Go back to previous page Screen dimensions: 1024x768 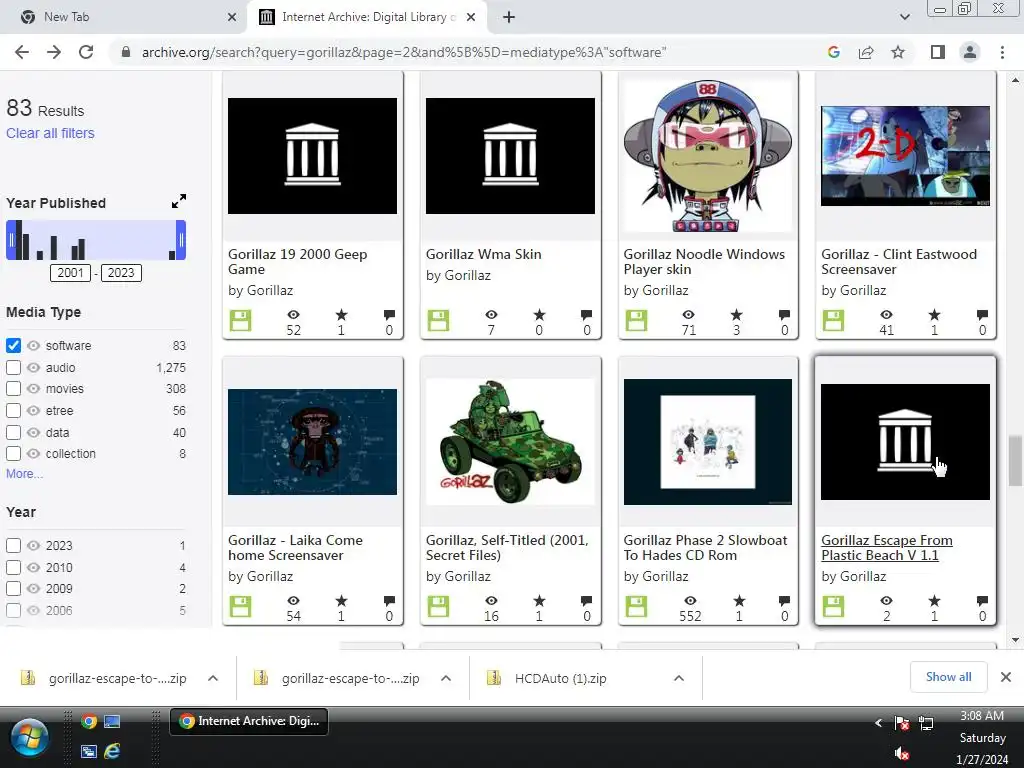22,52
